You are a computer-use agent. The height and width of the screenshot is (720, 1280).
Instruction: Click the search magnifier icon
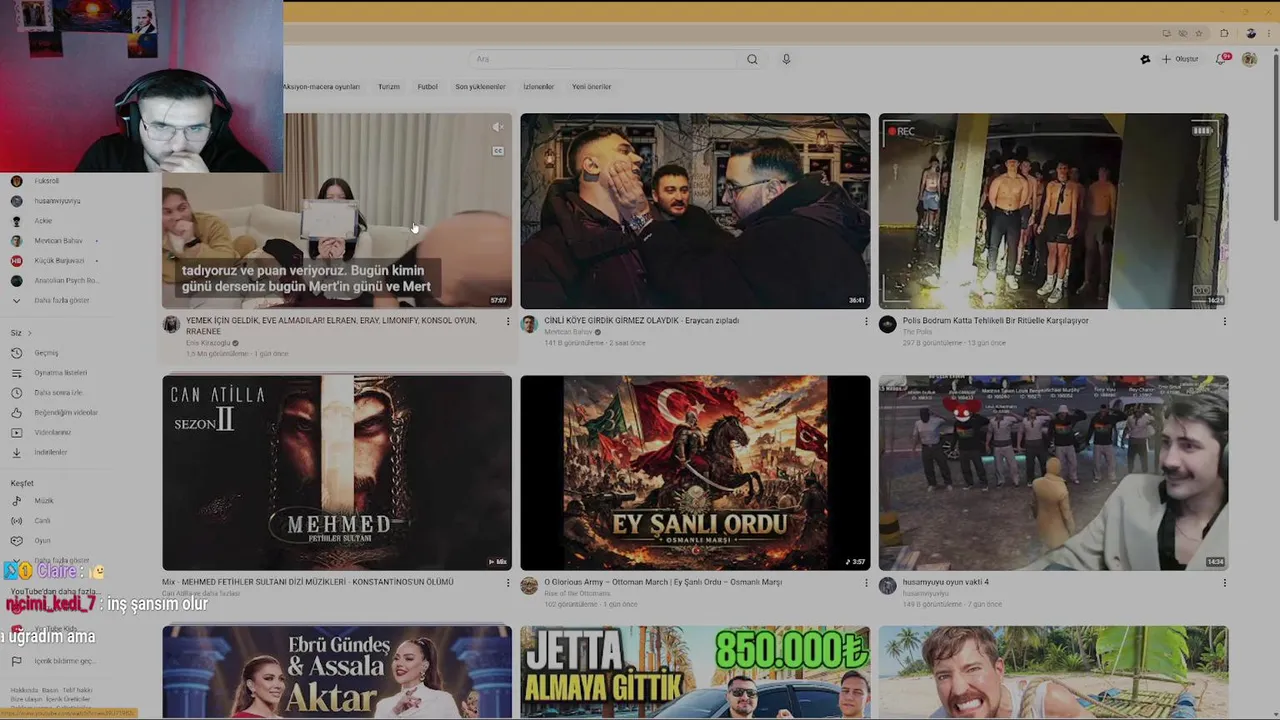(x=752, y=59)
